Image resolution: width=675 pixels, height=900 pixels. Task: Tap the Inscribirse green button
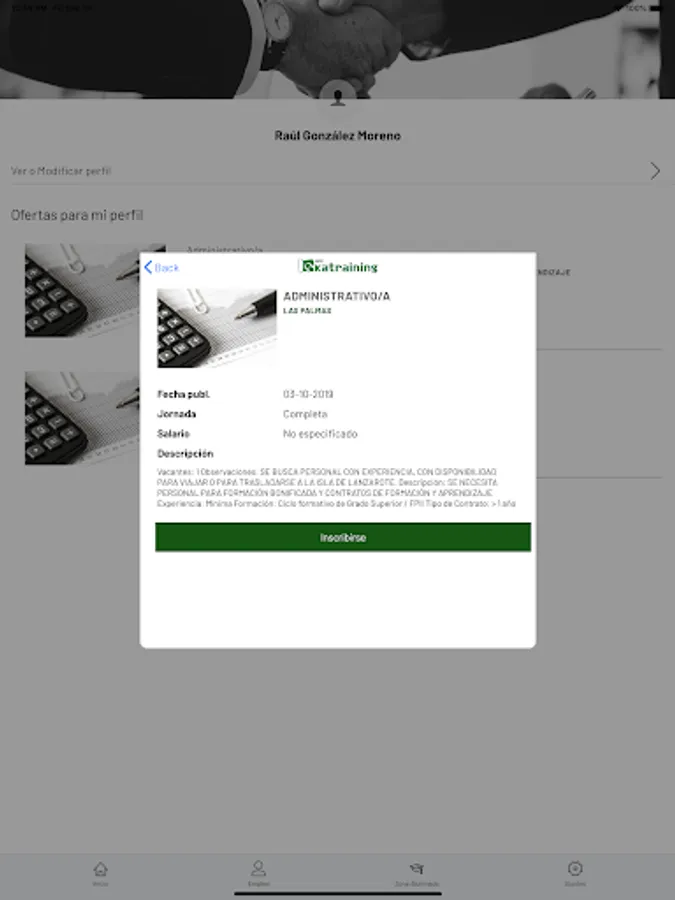click(343, 537)
